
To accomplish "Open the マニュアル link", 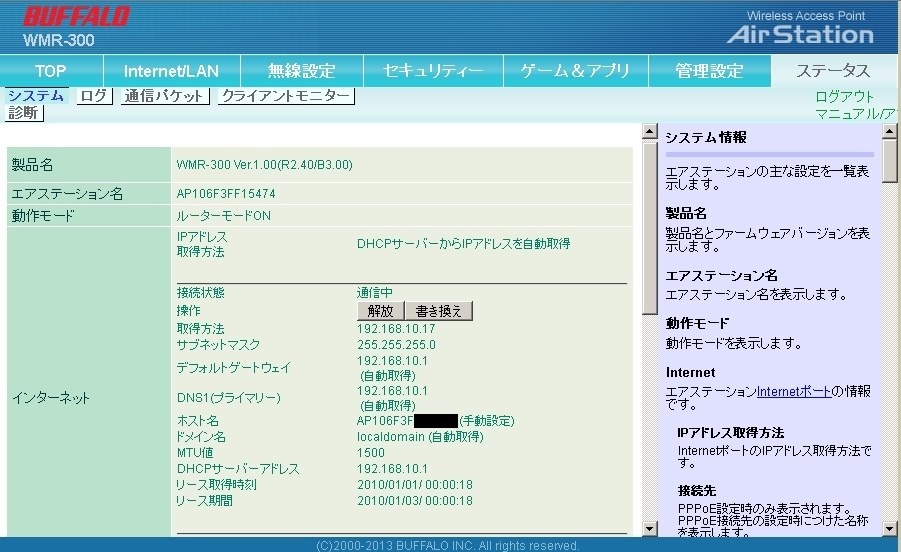I will 856,114.
